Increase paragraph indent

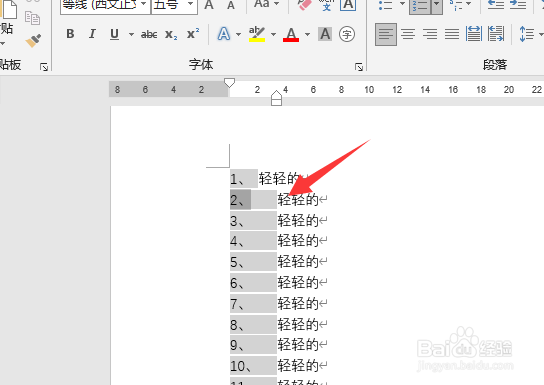518,5
